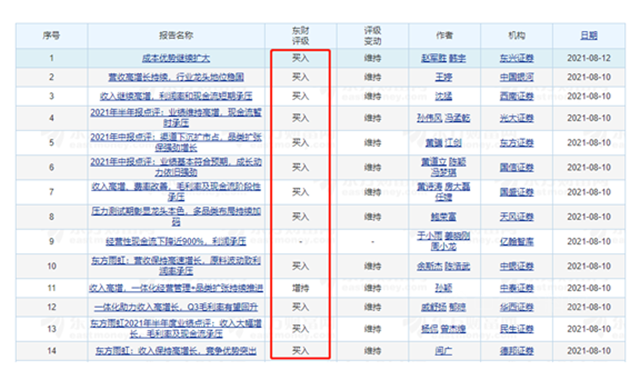Select the 维持 rating change cell in row 14
640x370 pixels.
point(373,351)
